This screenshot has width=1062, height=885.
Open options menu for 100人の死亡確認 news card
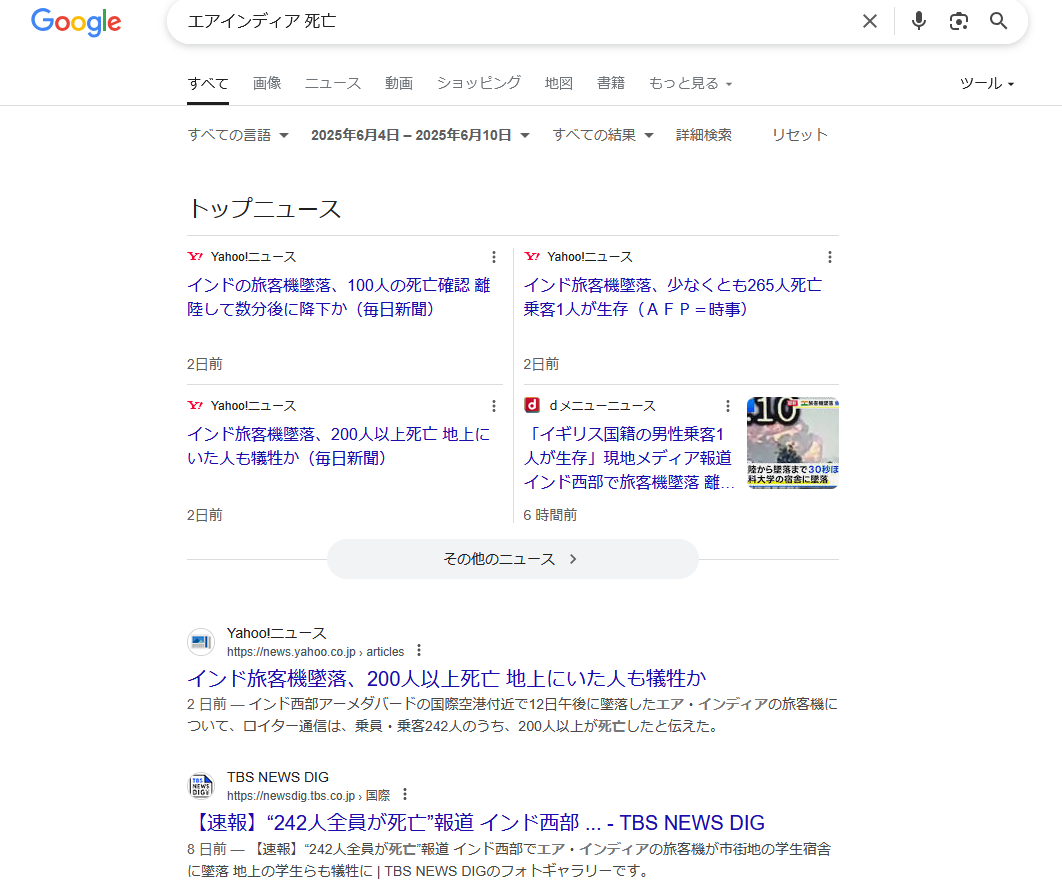pos(494,257)
